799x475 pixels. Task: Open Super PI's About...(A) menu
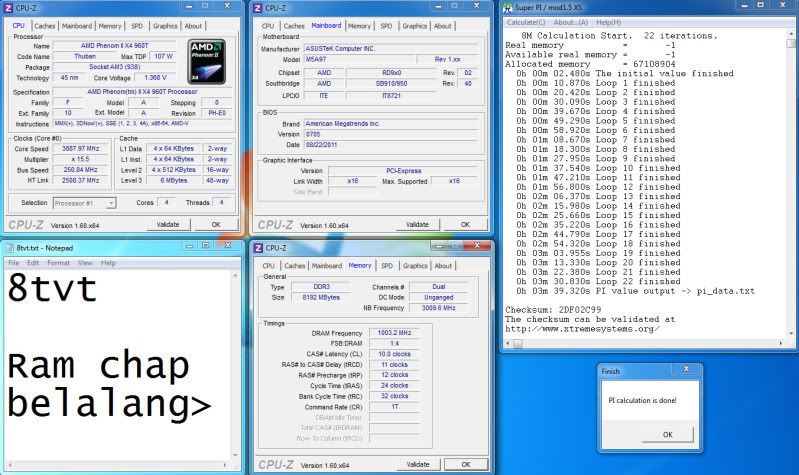coord(573,22)
